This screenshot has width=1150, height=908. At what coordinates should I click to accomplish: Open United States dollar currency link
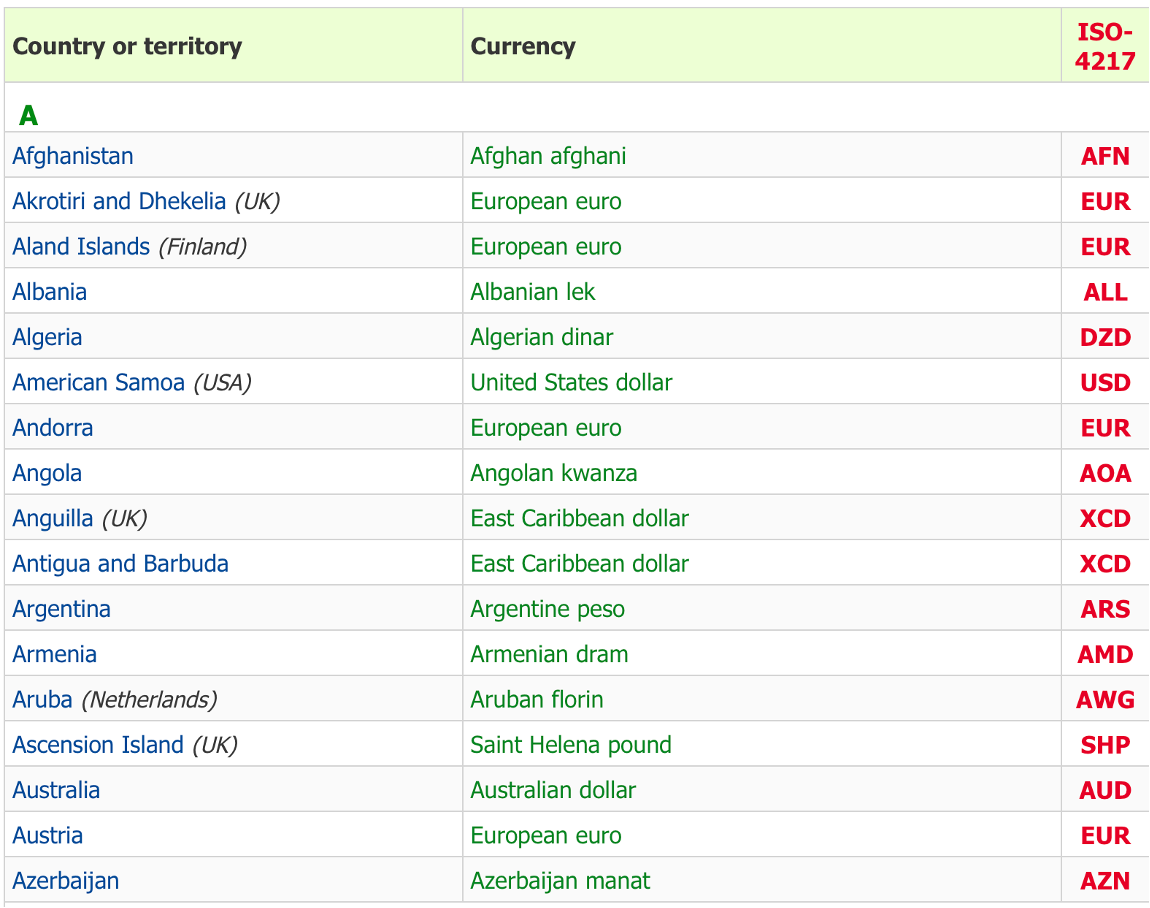pos(571,383)
